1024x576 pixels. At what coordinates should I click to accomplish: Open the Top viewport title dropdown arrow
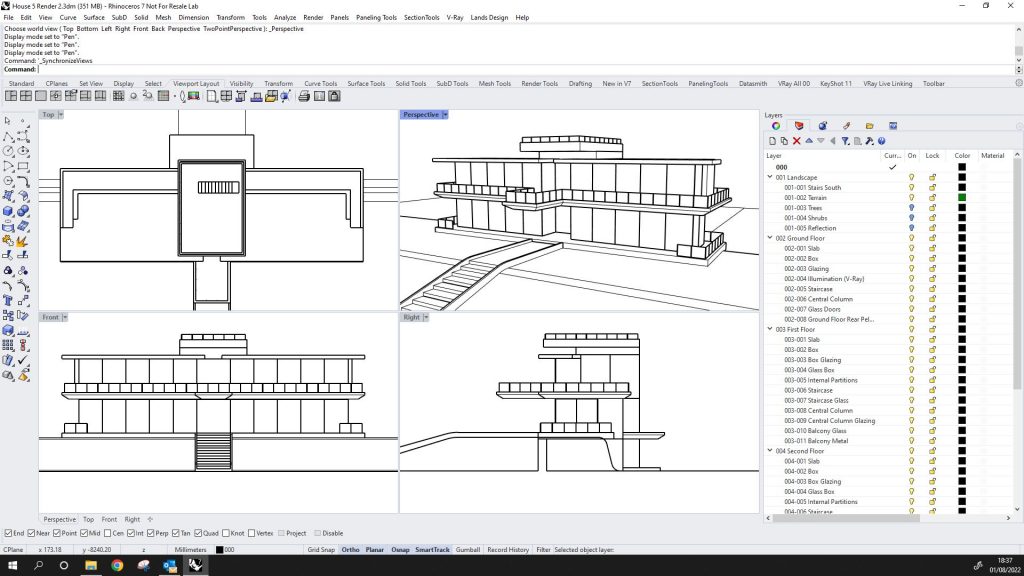click(x=61, y=115)
